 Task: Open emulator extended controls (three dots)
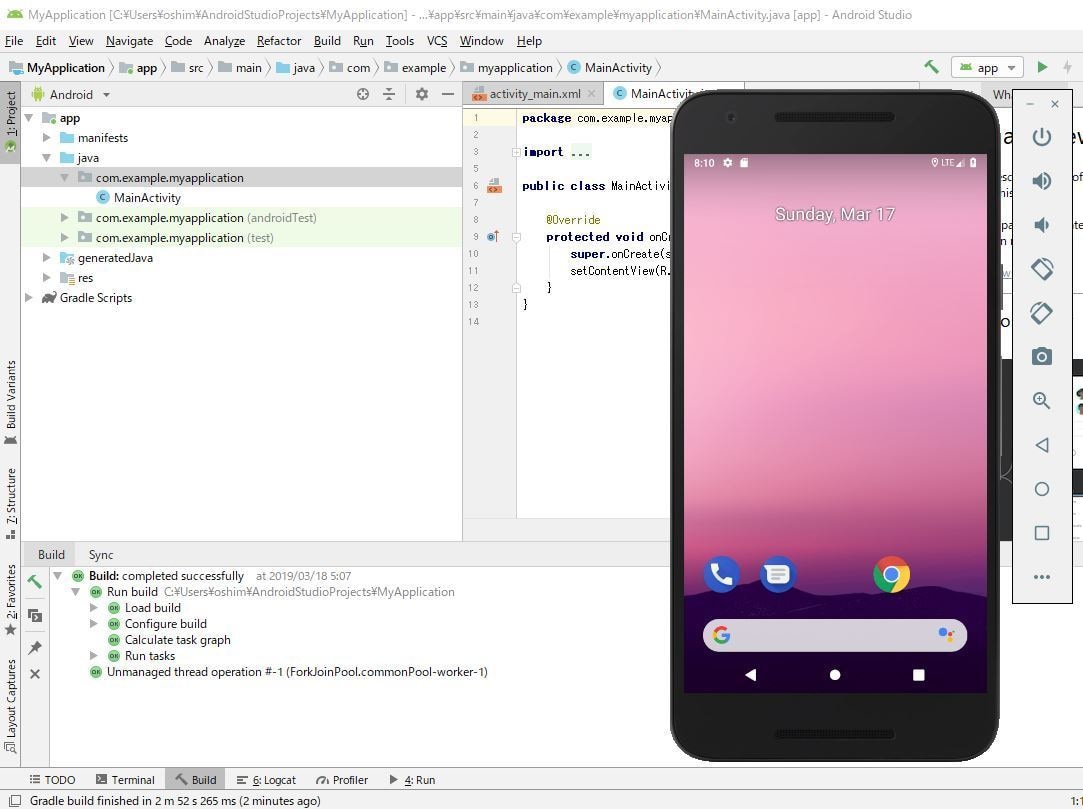click(x=1042, y=577)
